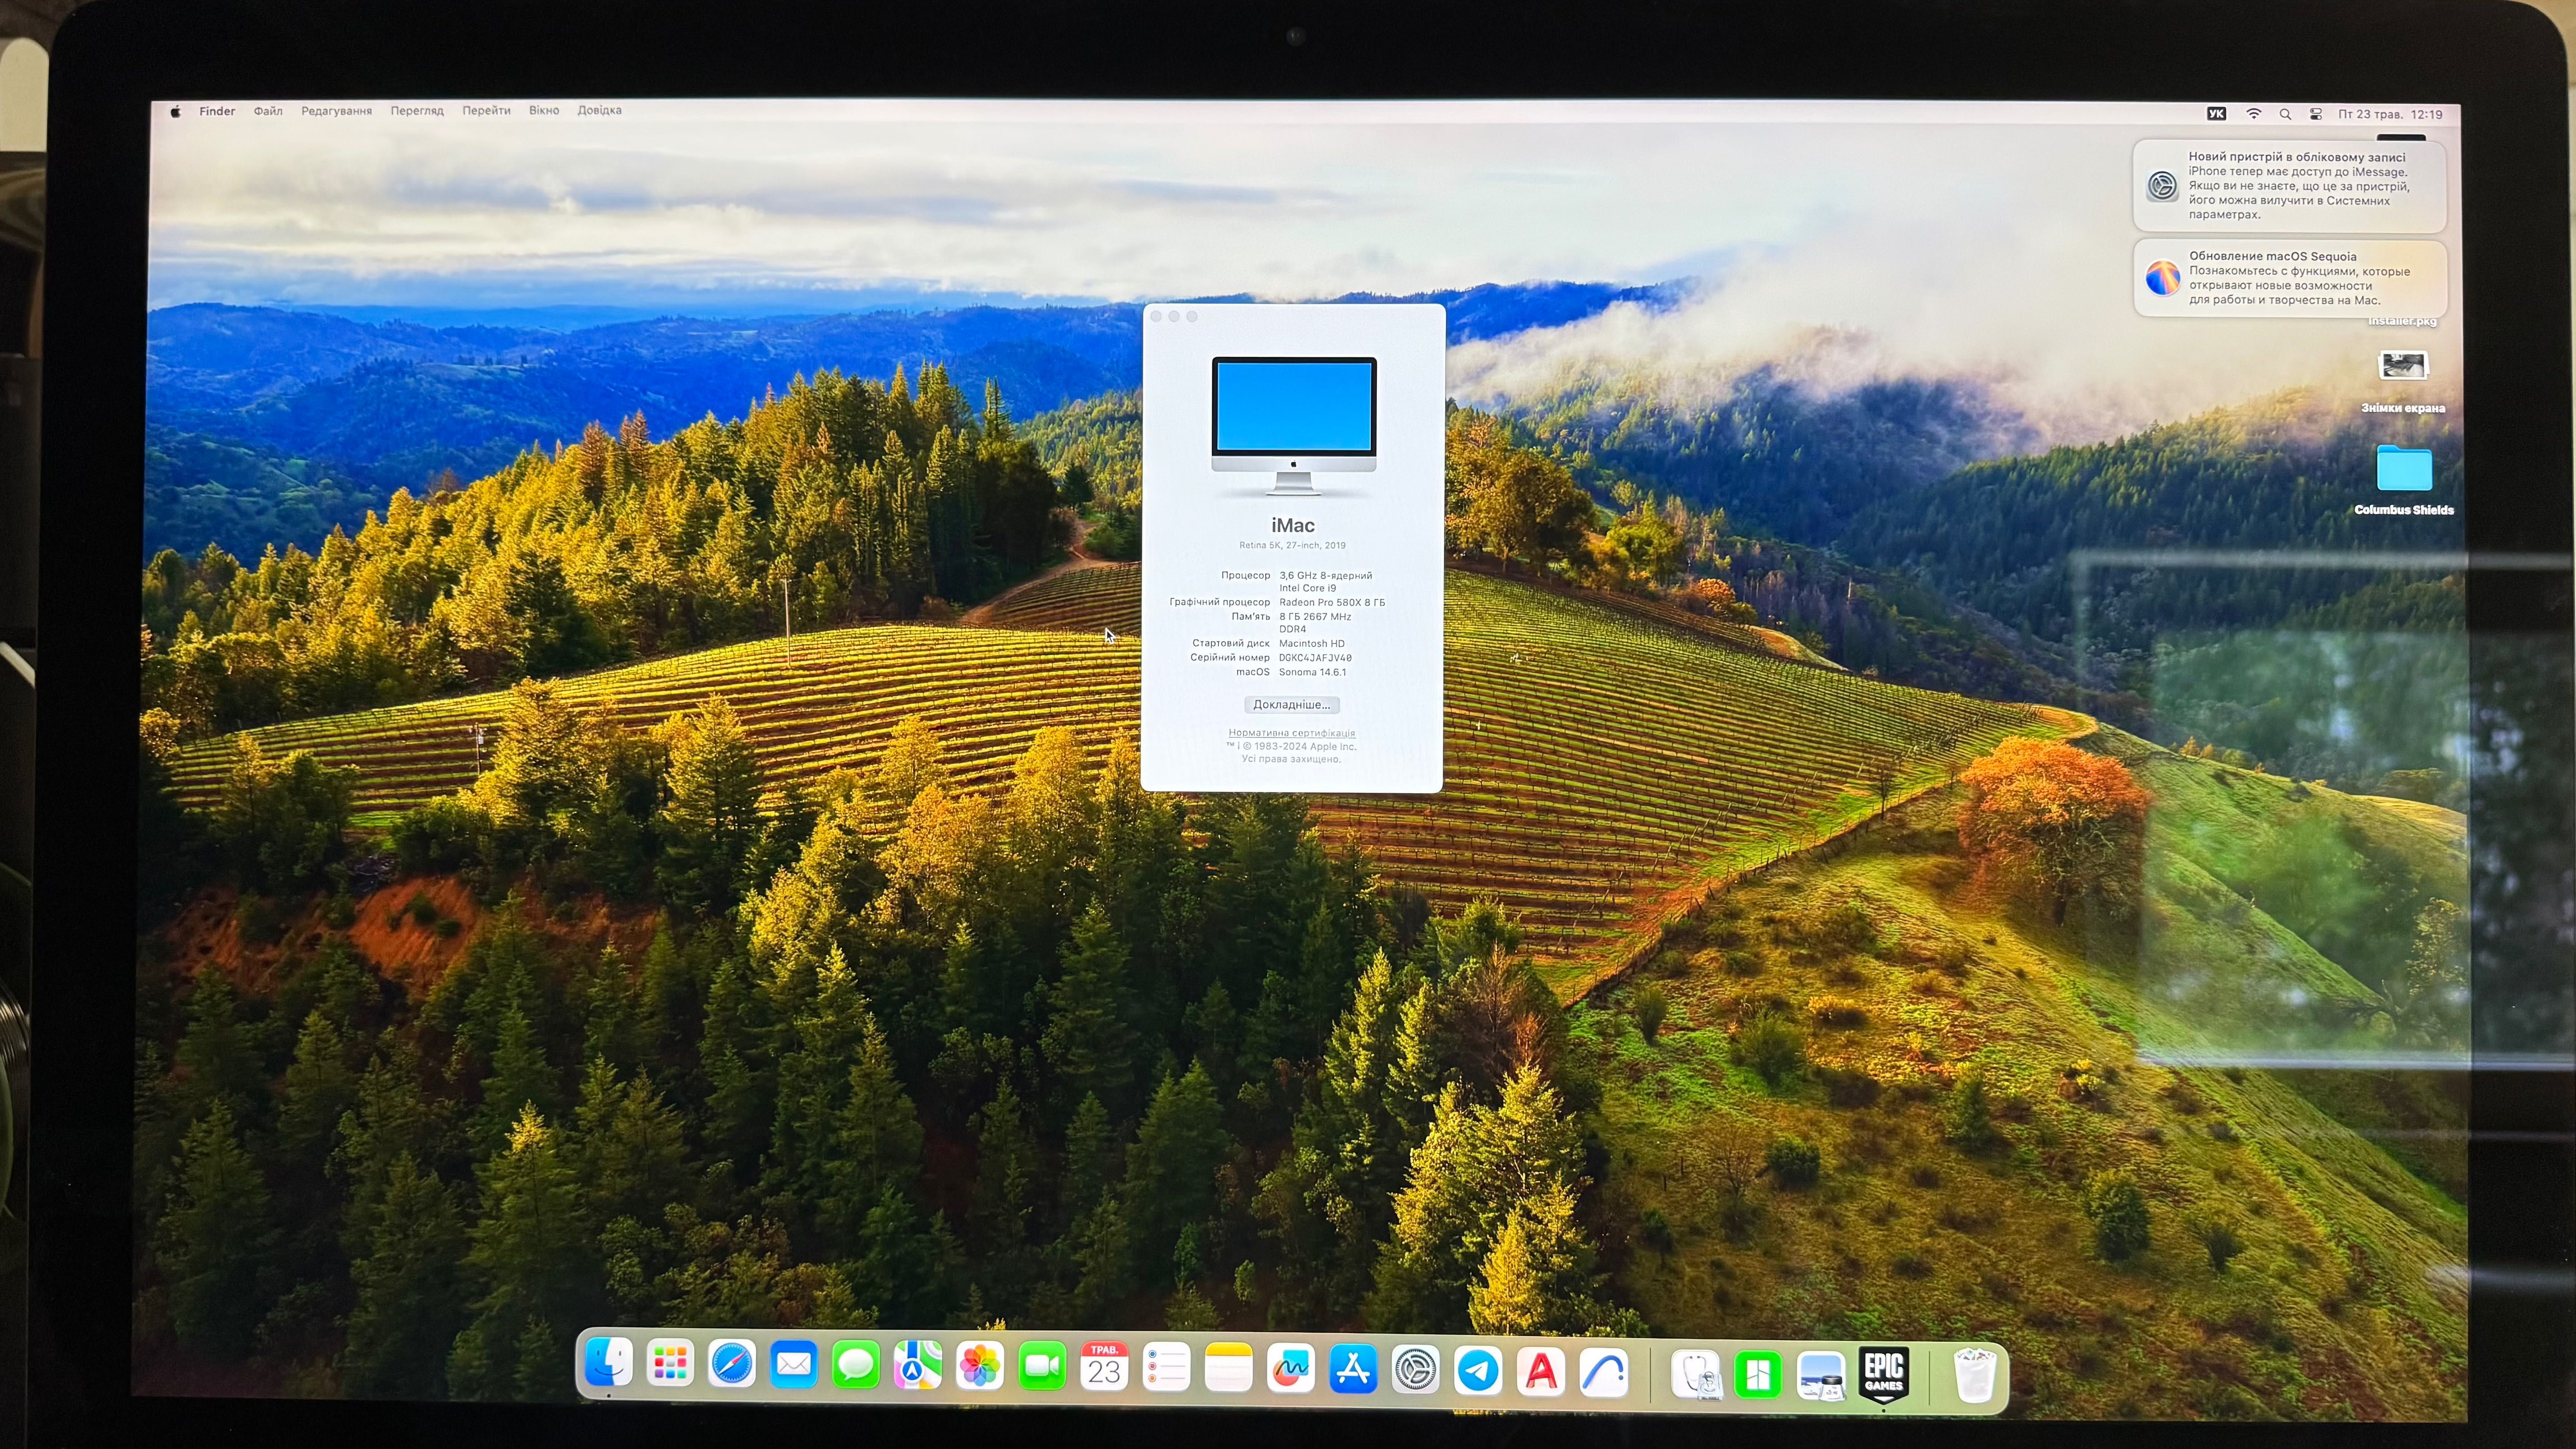Open the Перейти menu
The image size is (2576, 1449).
[x=487, y=111]
